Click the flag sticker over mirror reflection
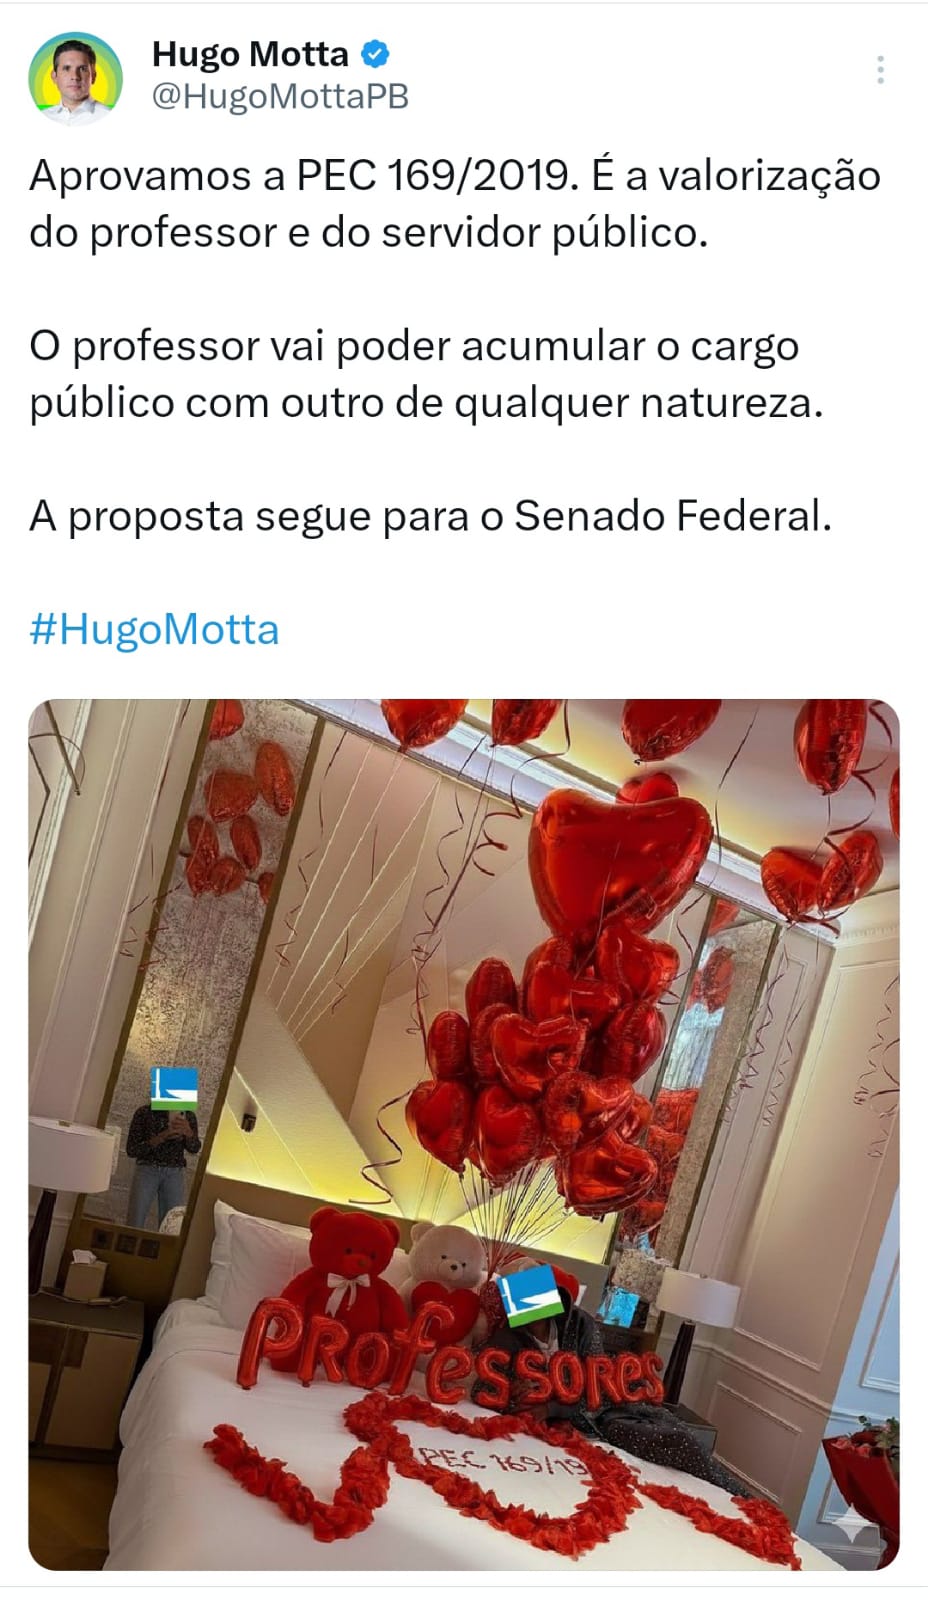Screen dimensions: 928x1600 pyautogui.click(x=174, y=1088)
